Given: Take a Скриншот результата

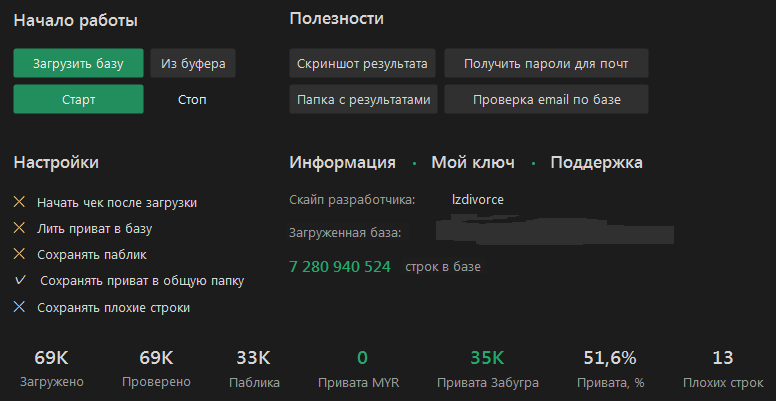Looking at the screenshot, I should click(362, 63).
